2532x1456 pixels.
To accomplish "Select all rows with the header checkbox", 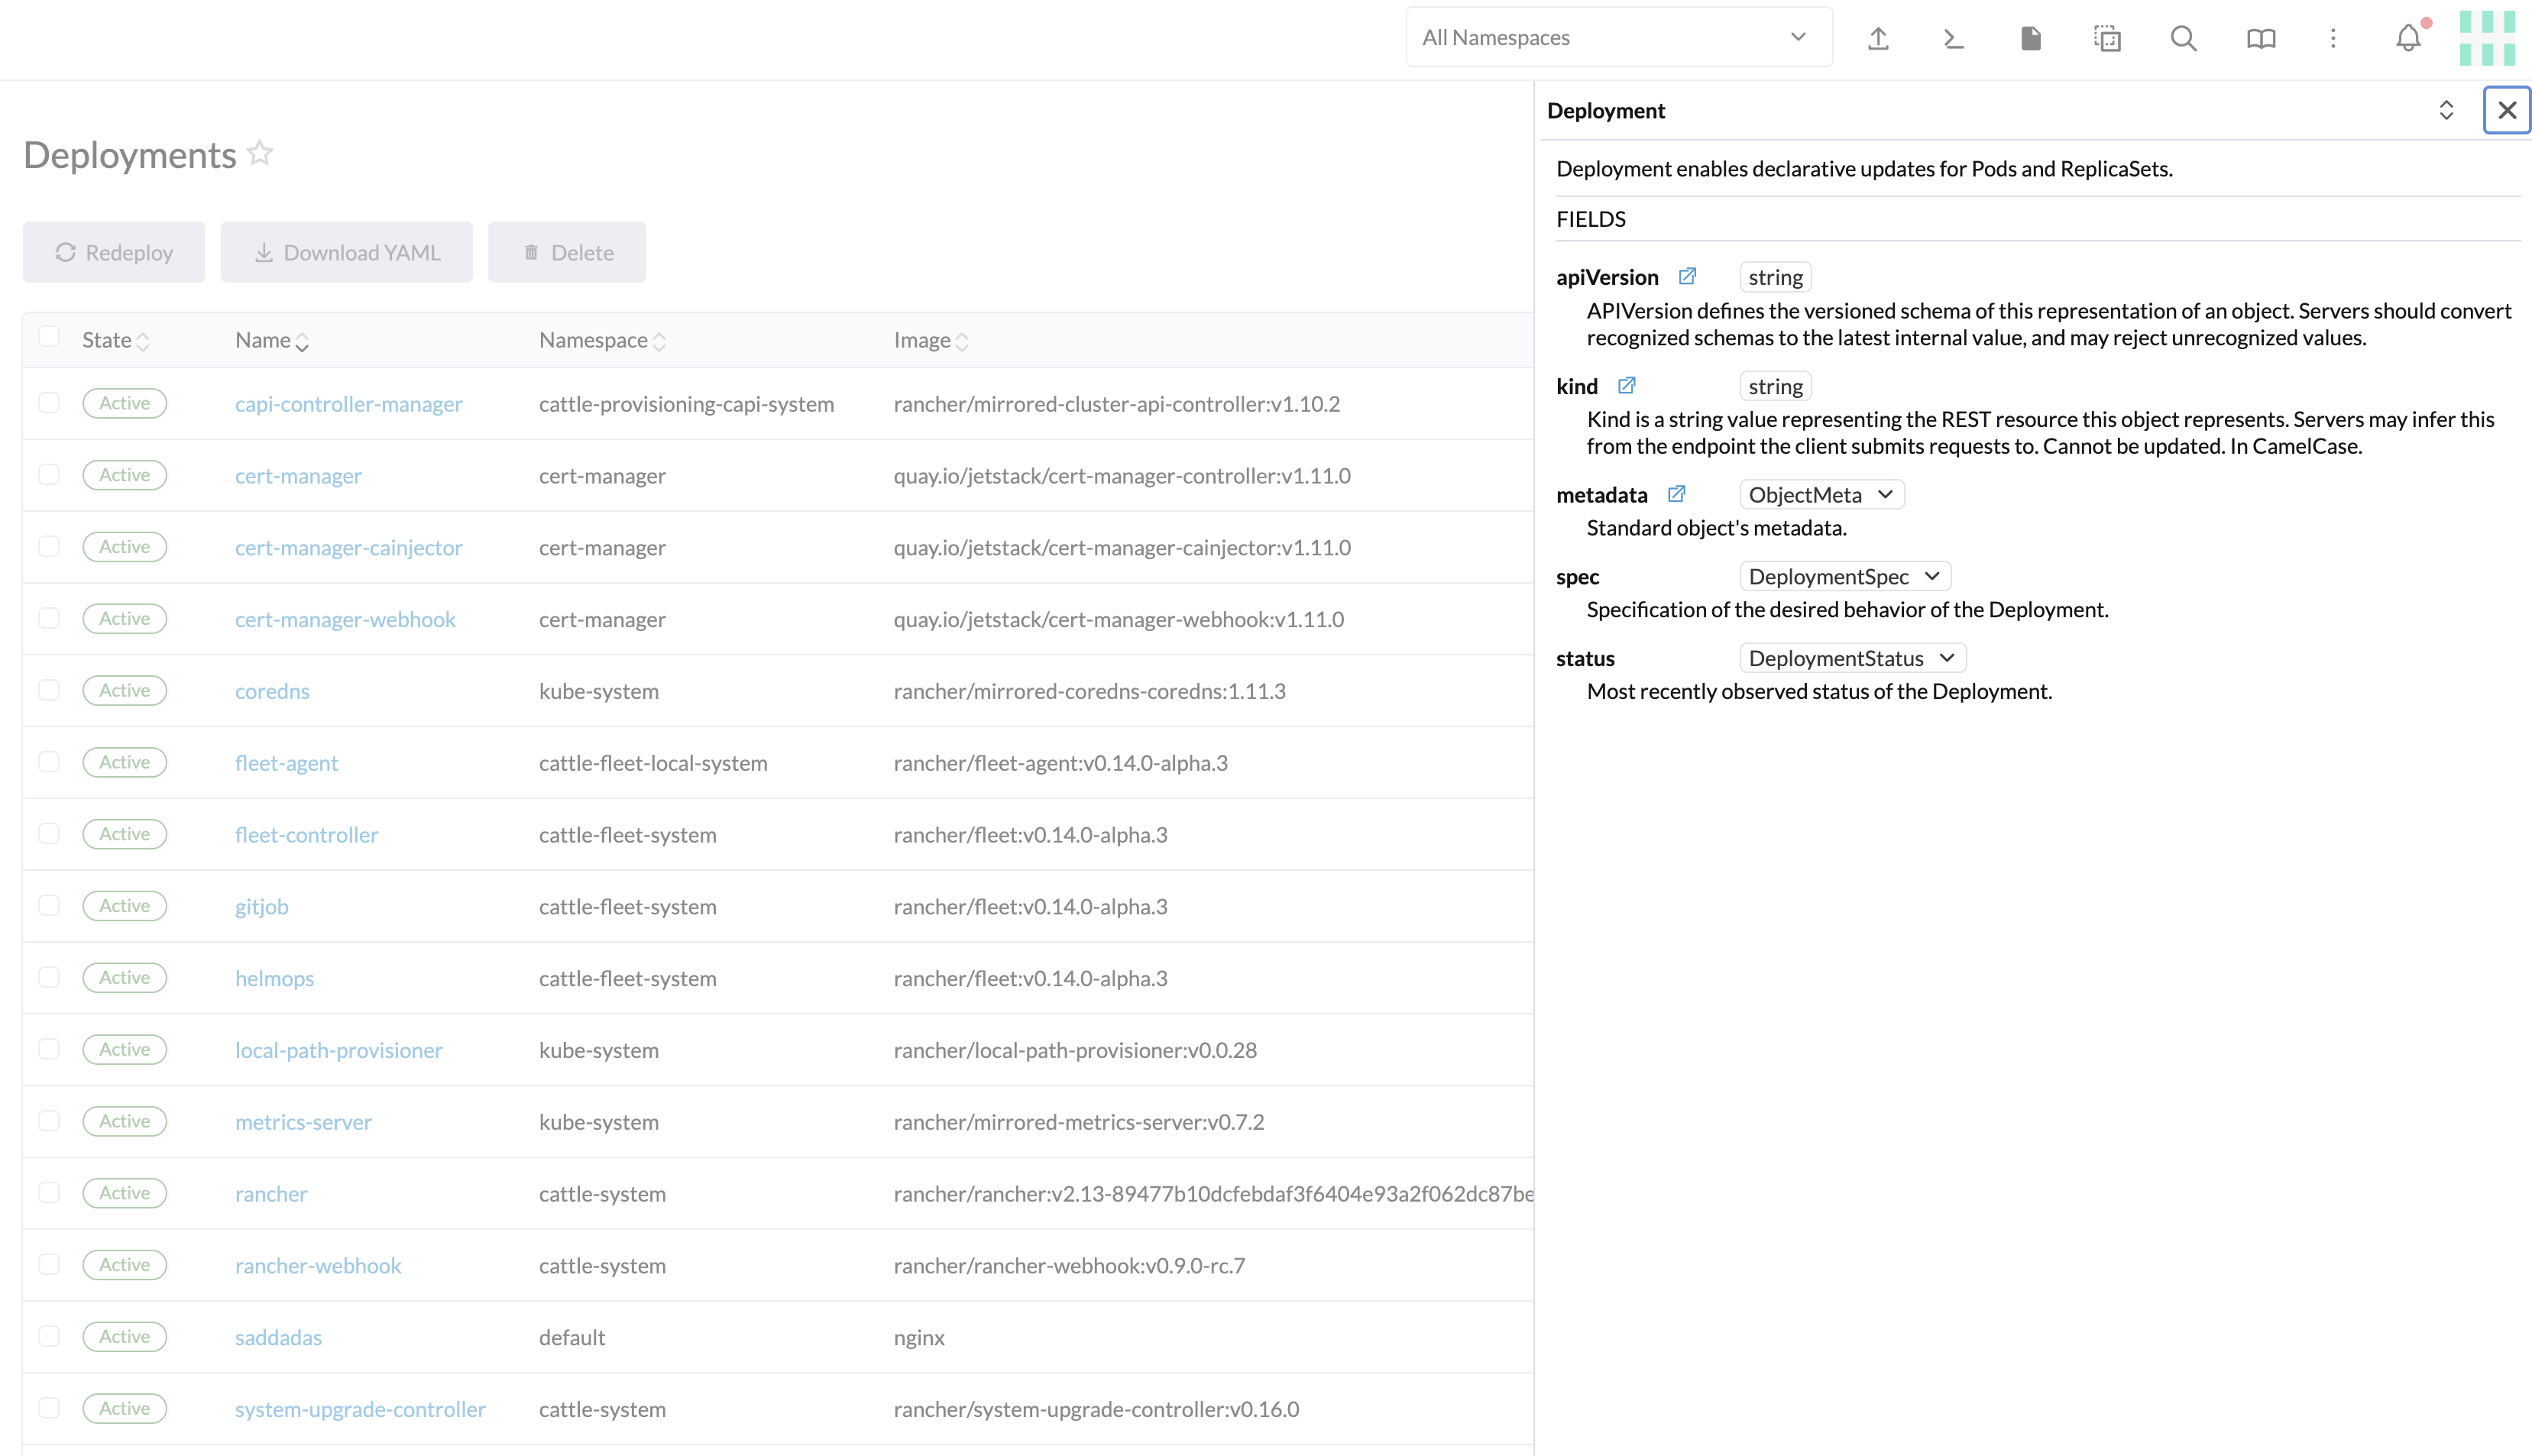I will point(49,336).
